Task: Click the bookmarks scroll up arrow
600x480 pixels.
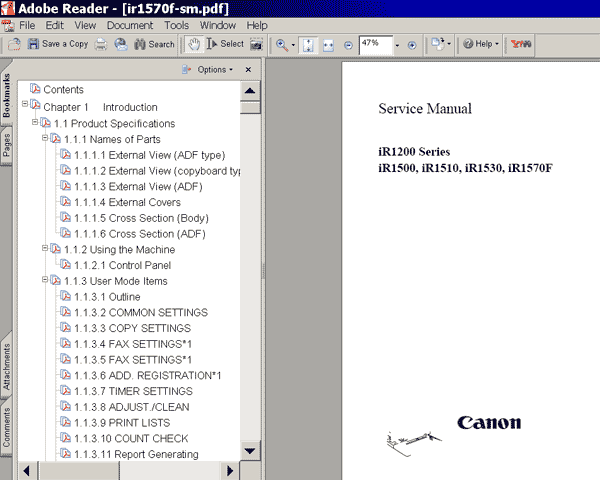Action: point(250,91)
